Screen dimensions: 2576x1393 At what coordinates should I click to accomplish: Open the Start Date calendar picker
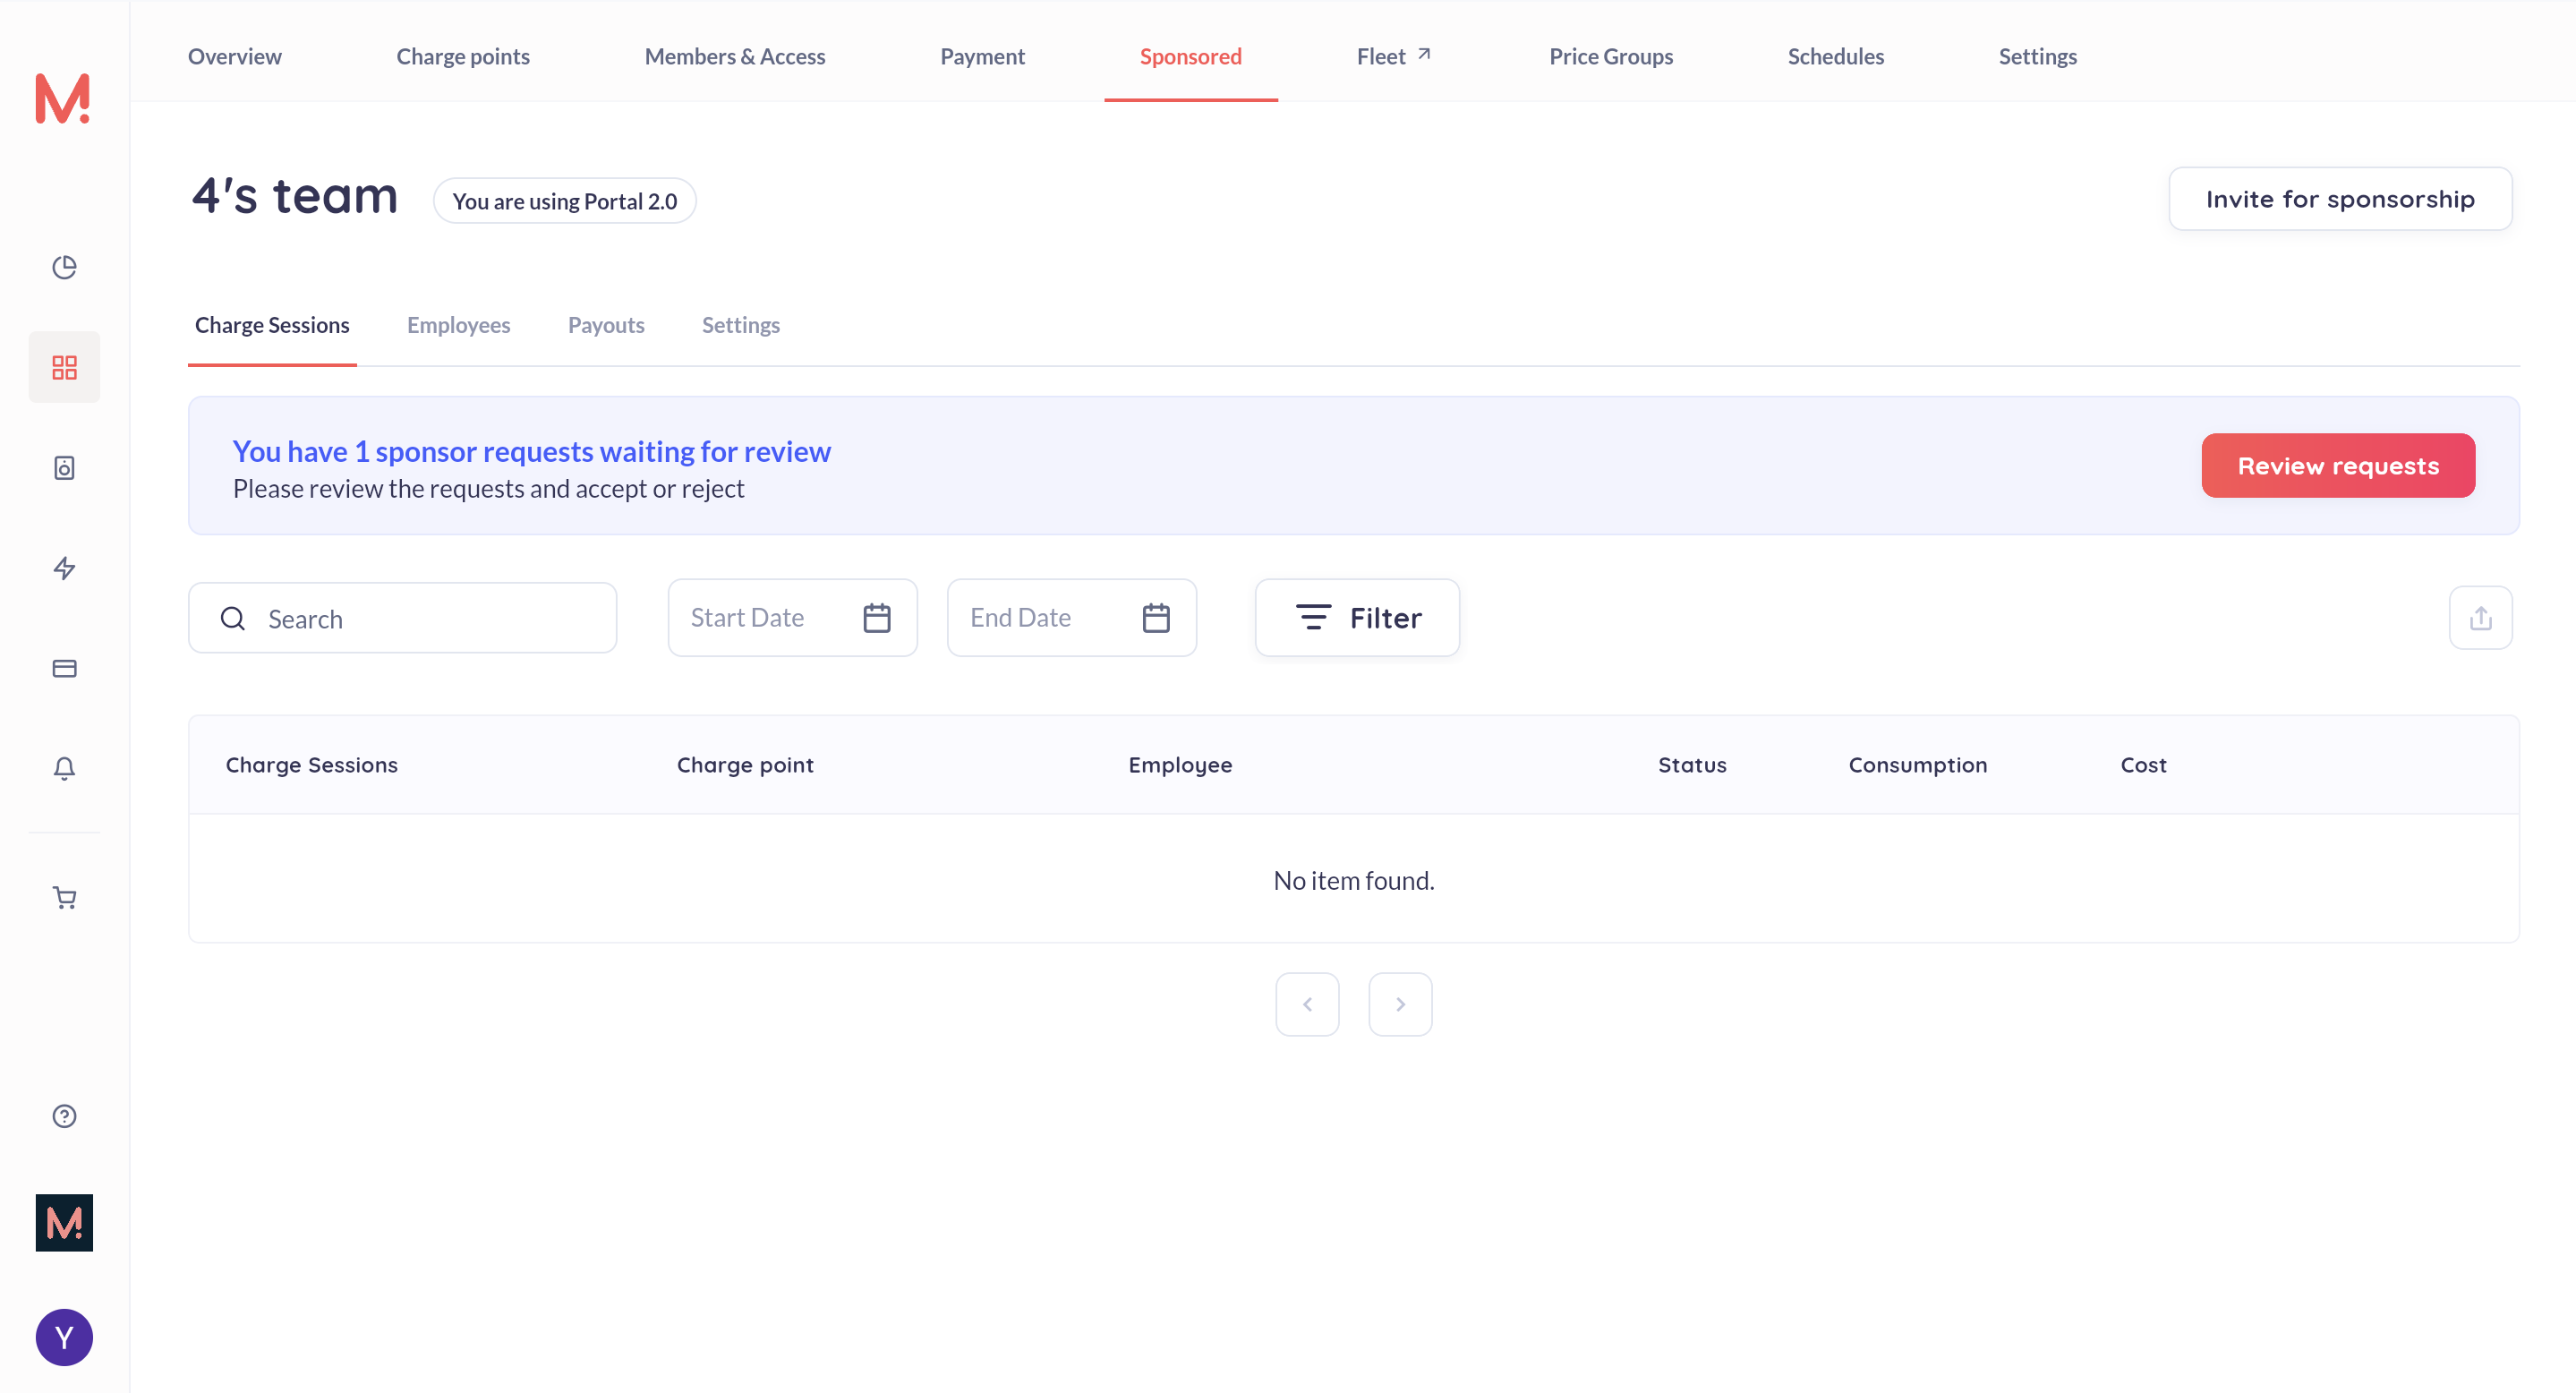coord(876,618)
